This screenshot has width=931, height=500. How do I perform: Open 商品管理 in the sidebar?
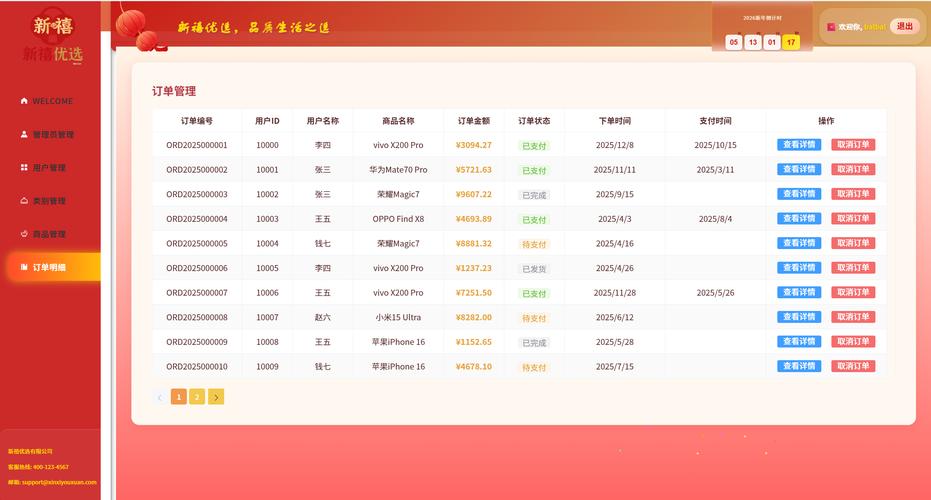pyautogui.click(x=50, y=234)
